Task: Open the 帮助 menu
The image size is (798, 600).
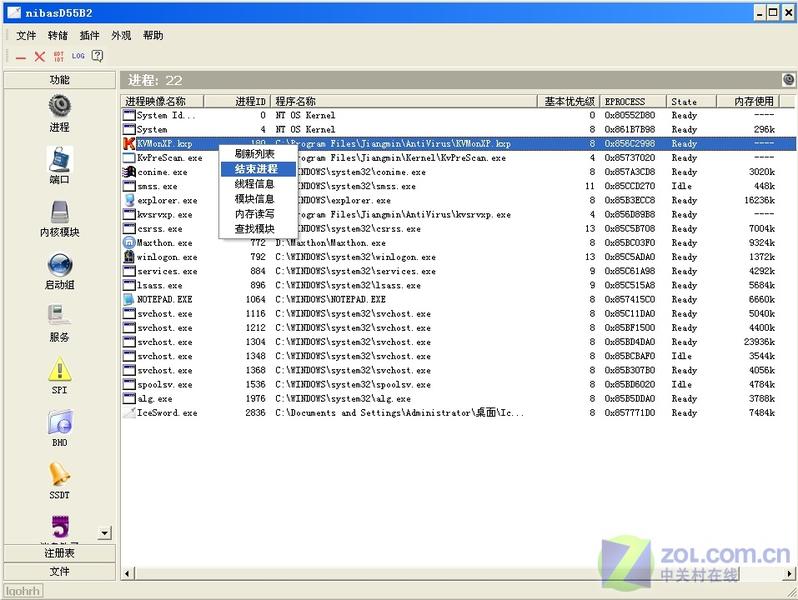Action: pyautogui.click(x=153, y=35)
